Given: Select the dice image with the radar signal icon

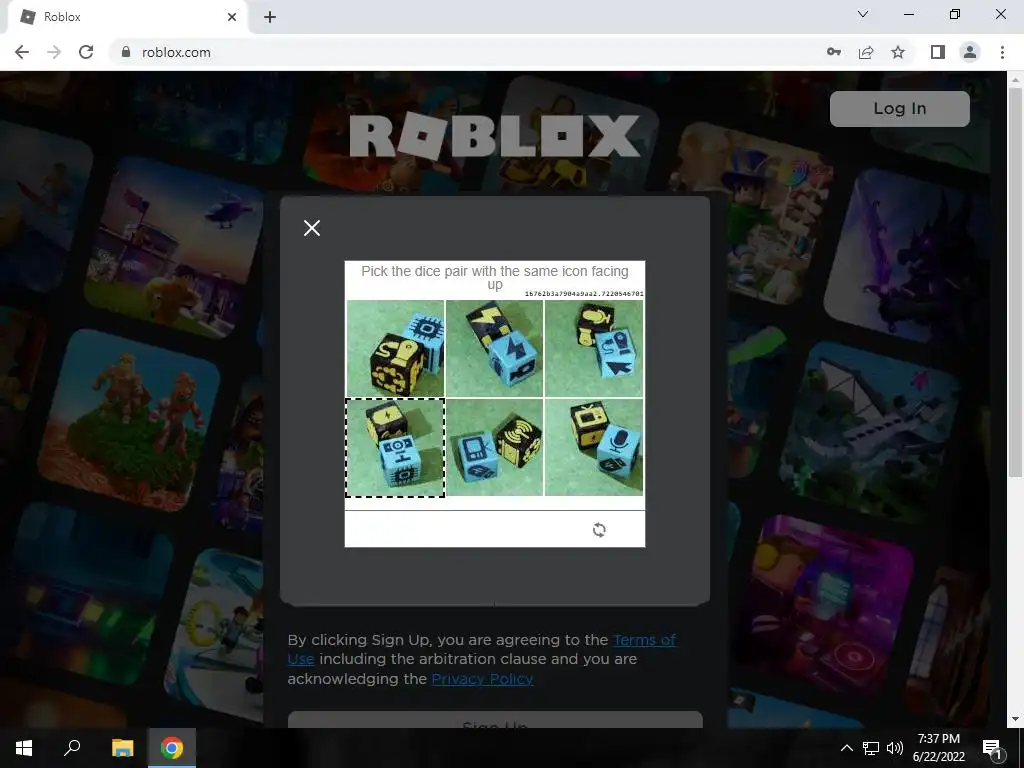Looking at the screenshot, I should [x=494, y=447].
